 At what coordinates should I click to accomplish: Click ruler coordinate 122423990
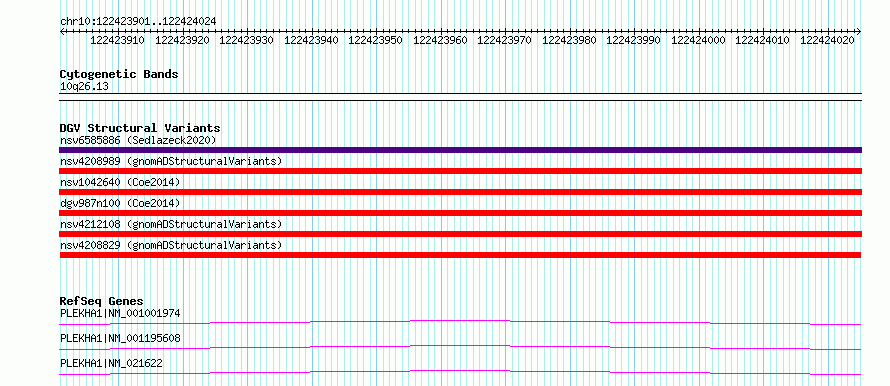tap(633, 40)
